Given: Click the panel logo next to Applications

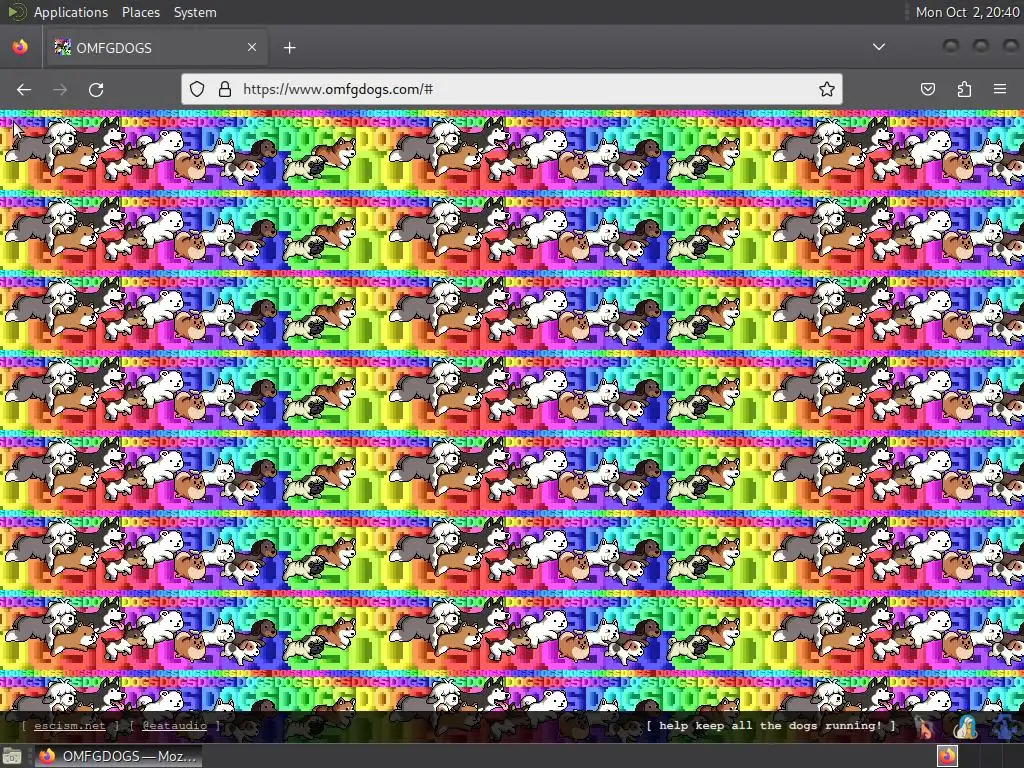Looking at the screenshot, I should coord(16,12).
